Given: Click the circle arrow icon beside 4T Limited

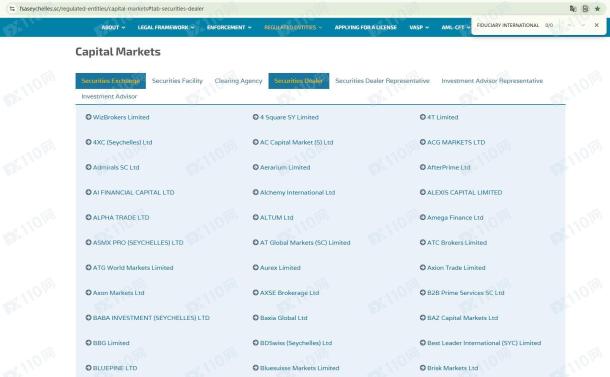Looking at the screenshot, I should tap(423, 117).
